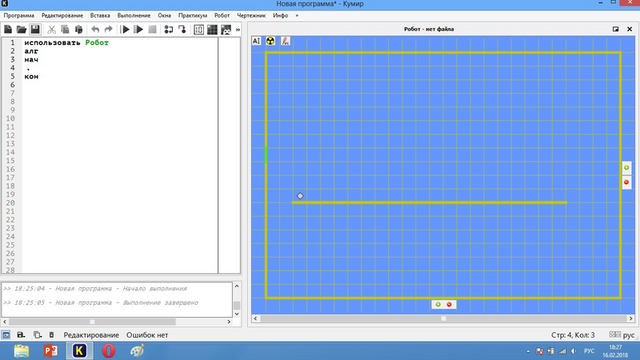This screenshot has height=360, width=640.
Task: Undo the last edit
Action: 95,29
